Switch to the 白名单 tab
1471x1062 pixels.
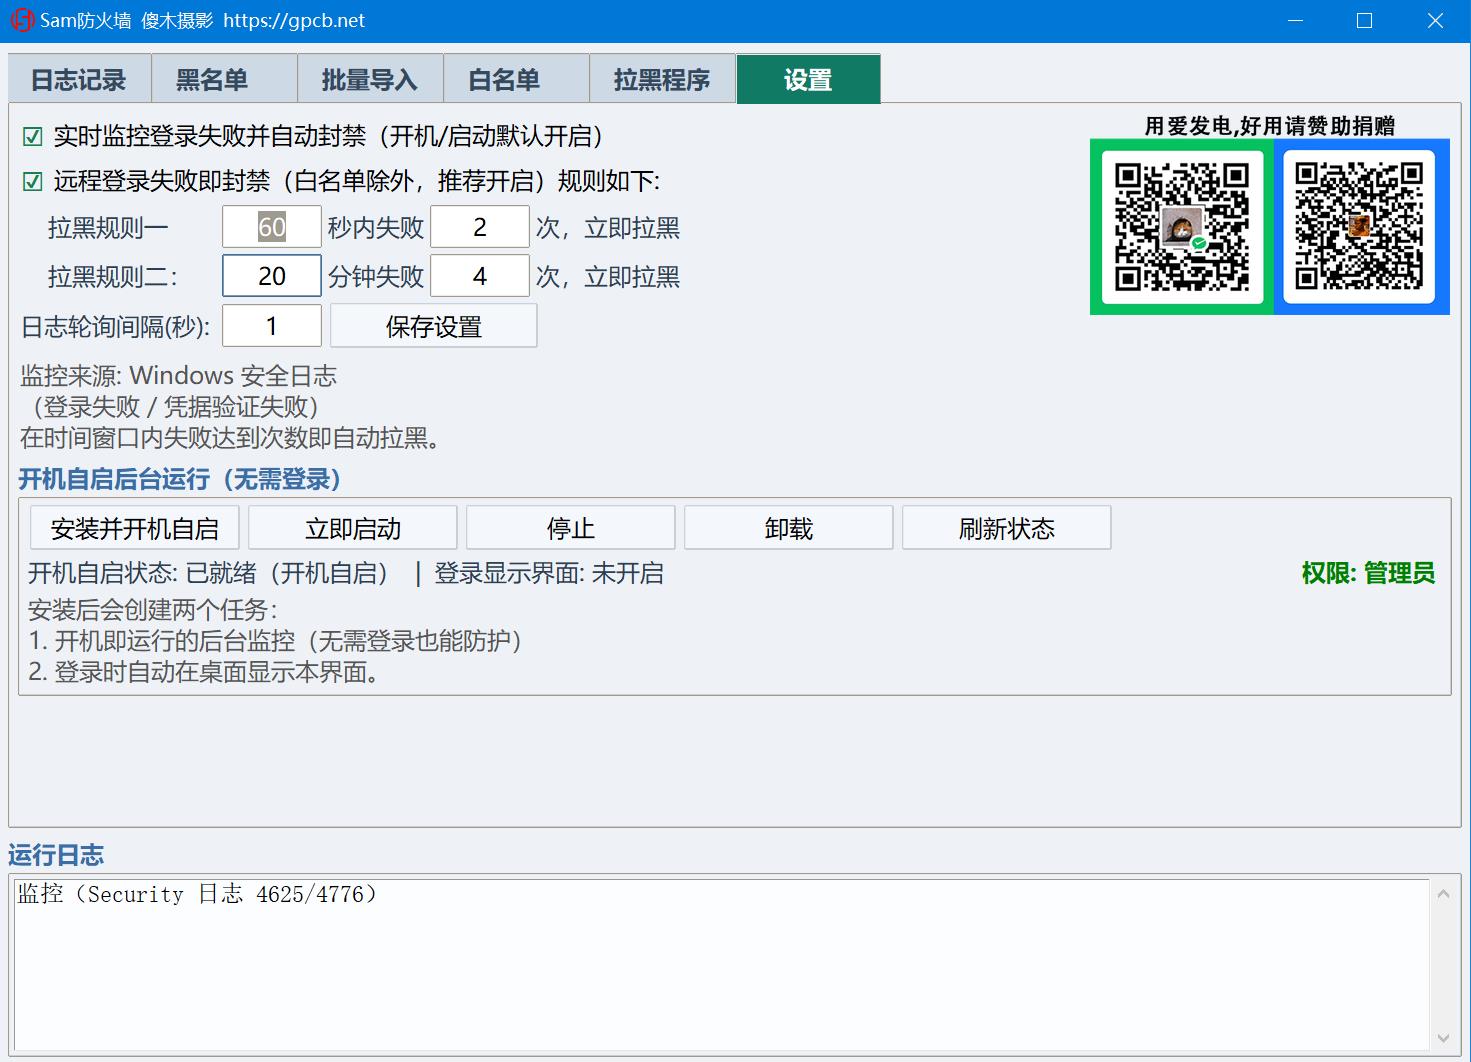[x=516, y=79]
